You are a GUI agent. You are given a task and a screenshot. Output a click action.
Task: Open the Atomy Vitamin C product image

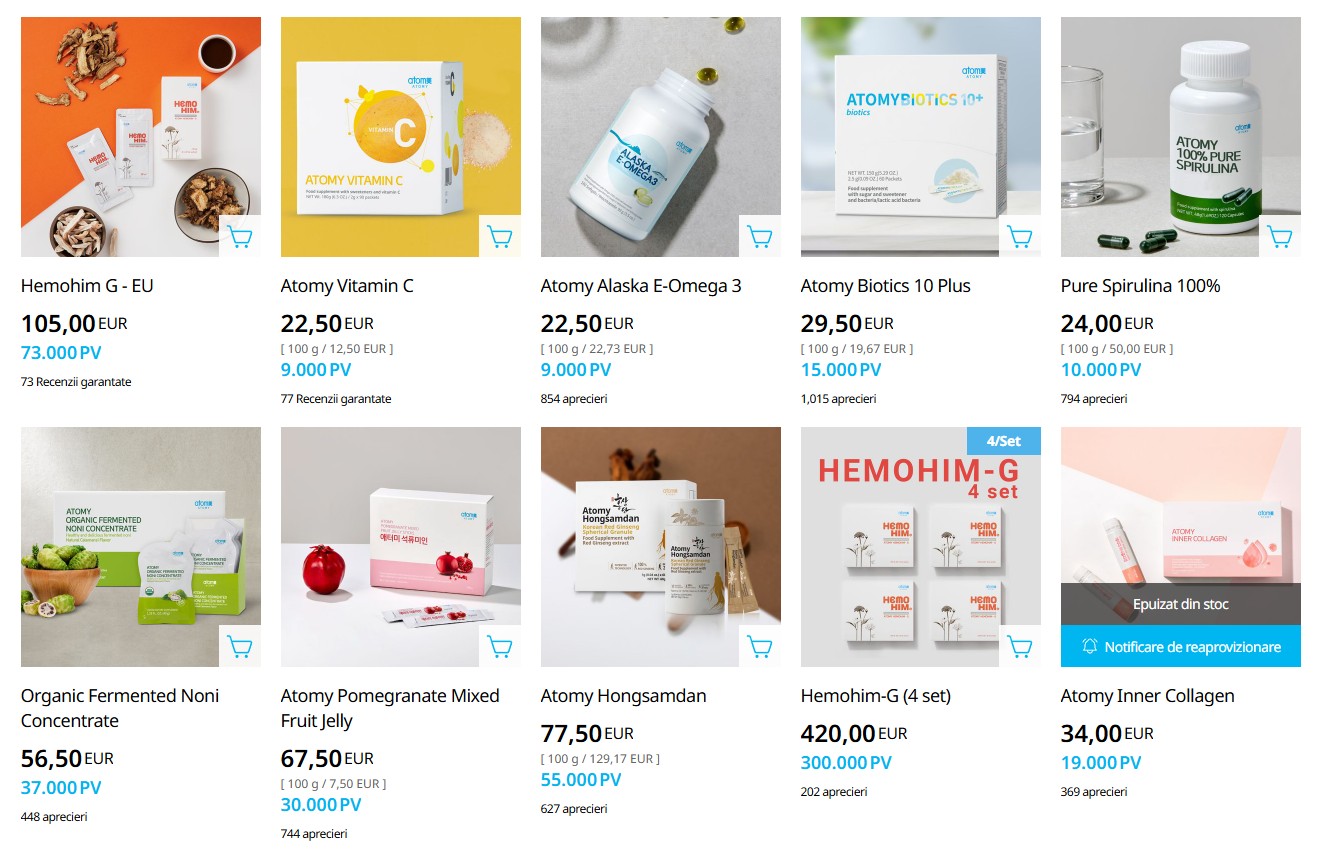401,137
